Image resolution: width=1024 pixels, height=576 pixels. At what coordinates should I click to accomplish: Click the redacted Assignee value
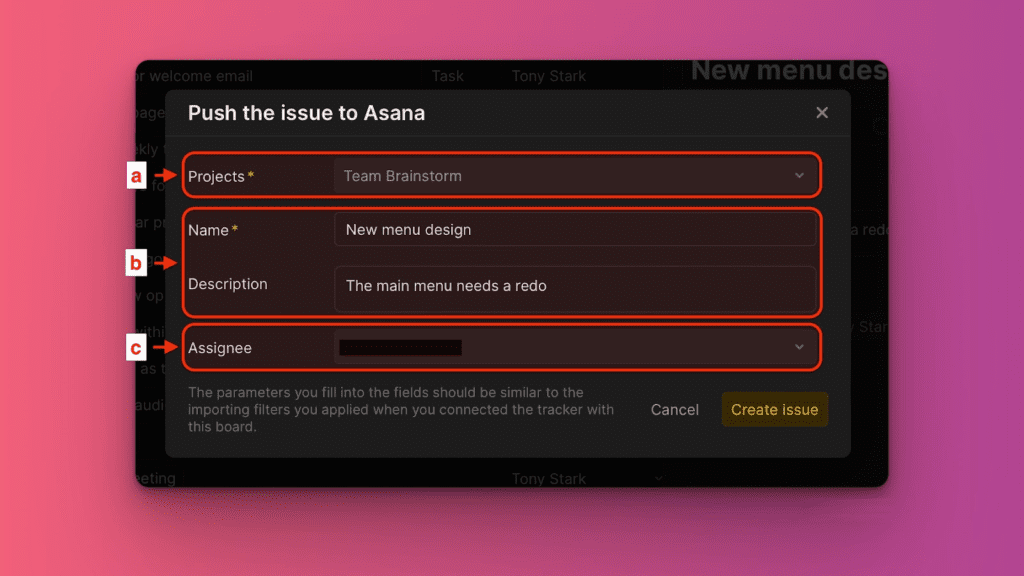click(x=399, y=347)
